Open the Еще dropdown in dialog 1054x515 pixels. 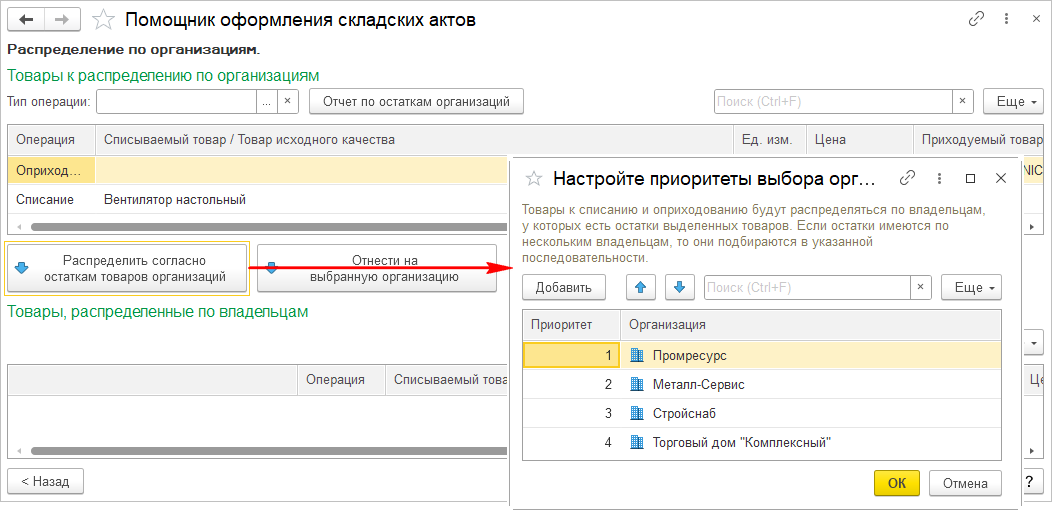pos(971,288)
